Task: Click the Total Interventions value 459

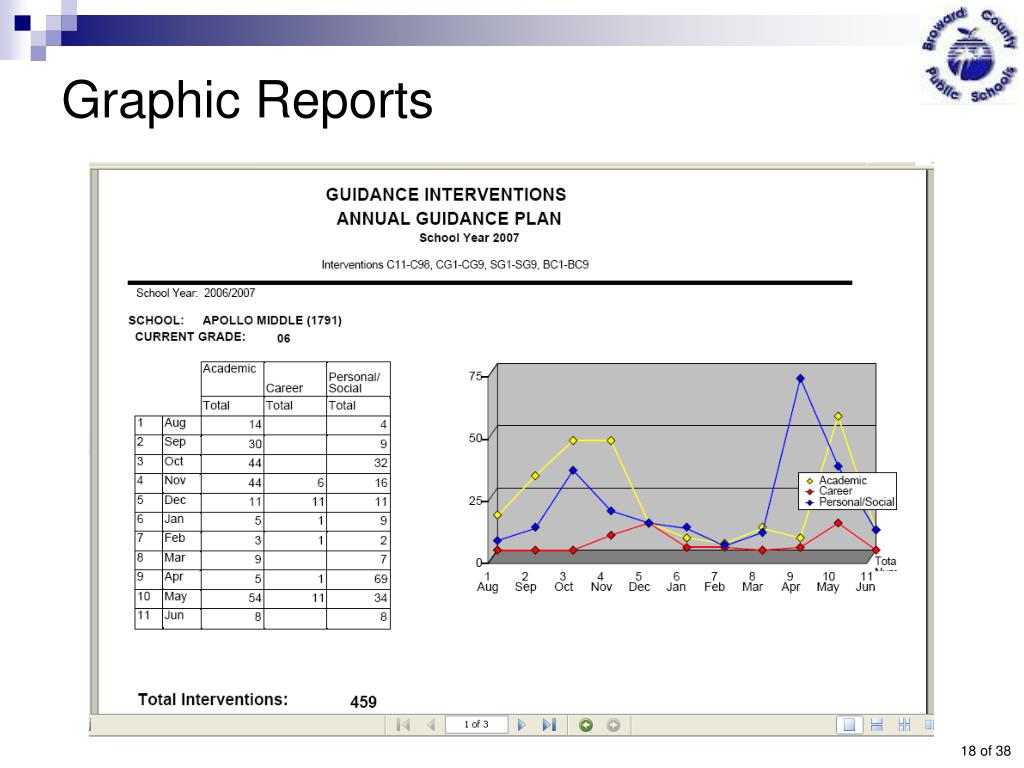Action: tap(363, 702)
